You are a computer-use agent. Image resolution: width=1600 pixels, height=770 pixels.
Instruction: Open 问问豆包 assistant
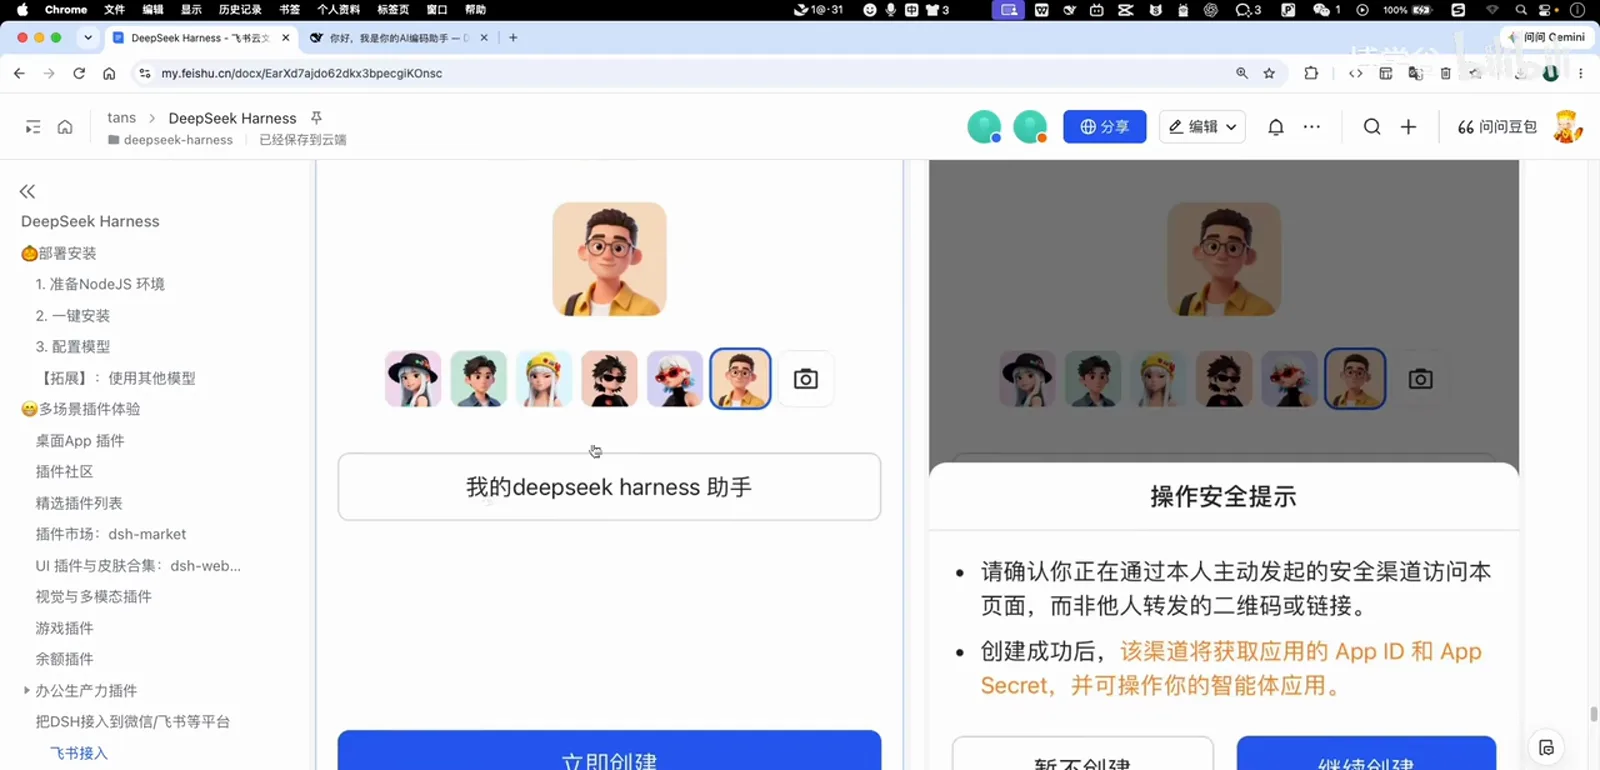point(1497,127)
